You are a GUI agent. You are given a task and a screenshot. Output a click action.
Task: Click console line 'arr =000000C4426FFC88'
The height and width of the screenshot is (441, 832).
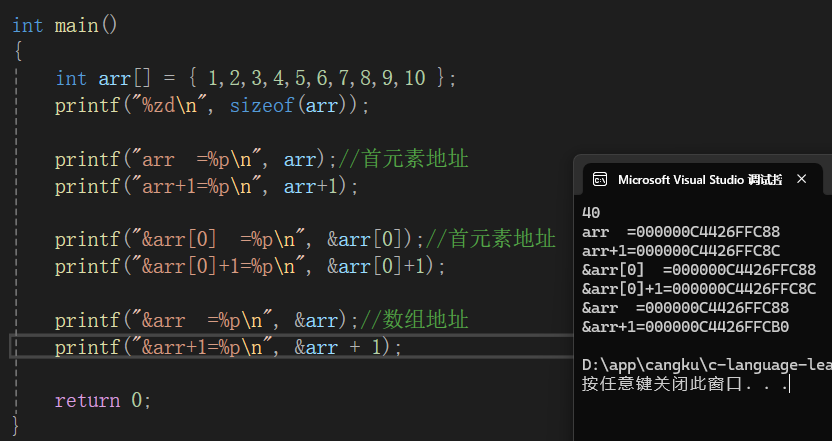click(x=681, y=231)
